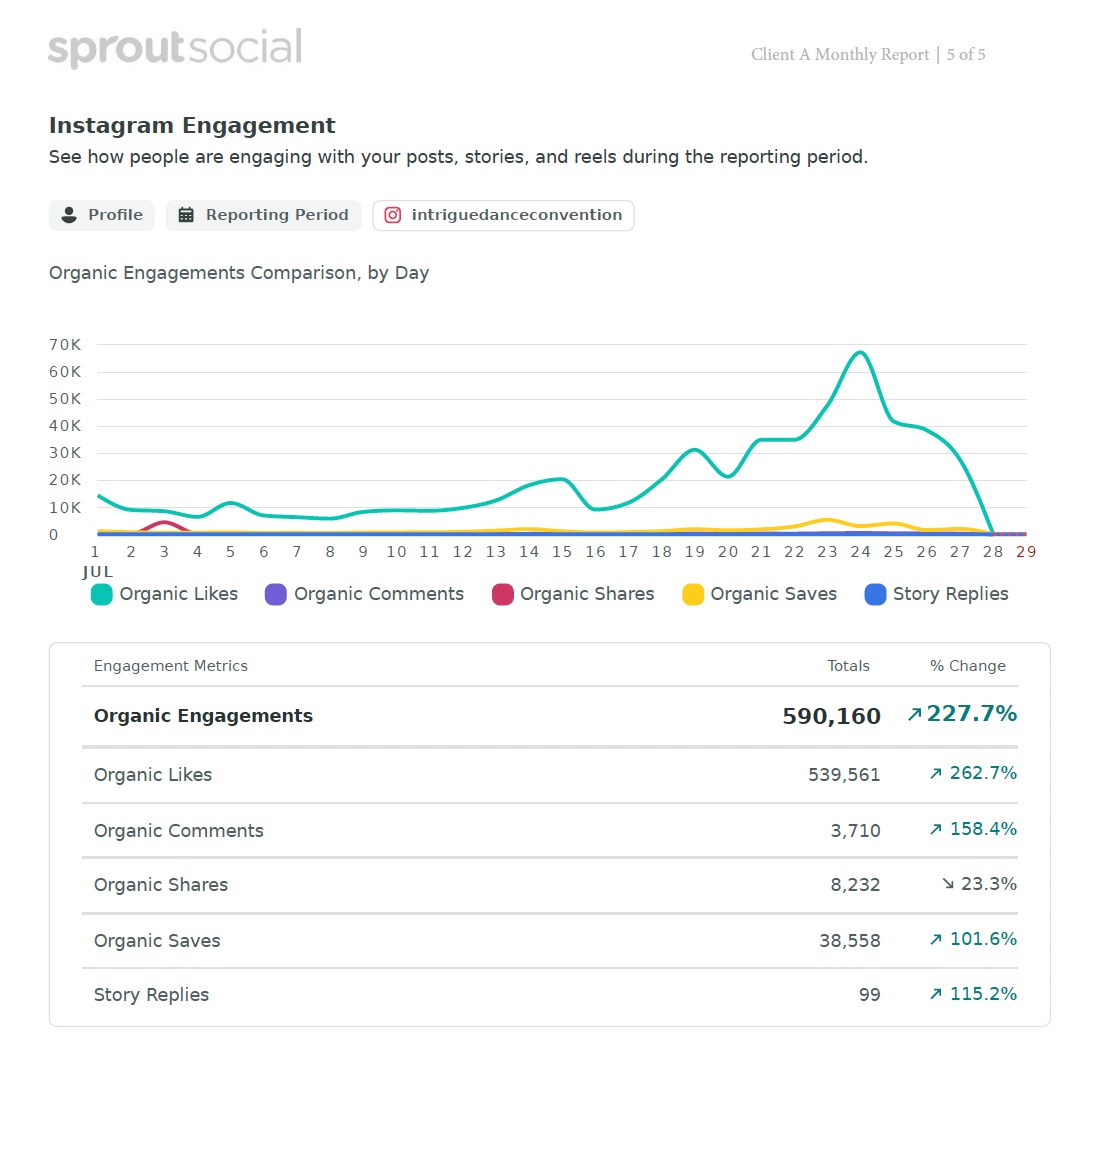Click the up arrow beside 115.2%

tap(936, 995)
